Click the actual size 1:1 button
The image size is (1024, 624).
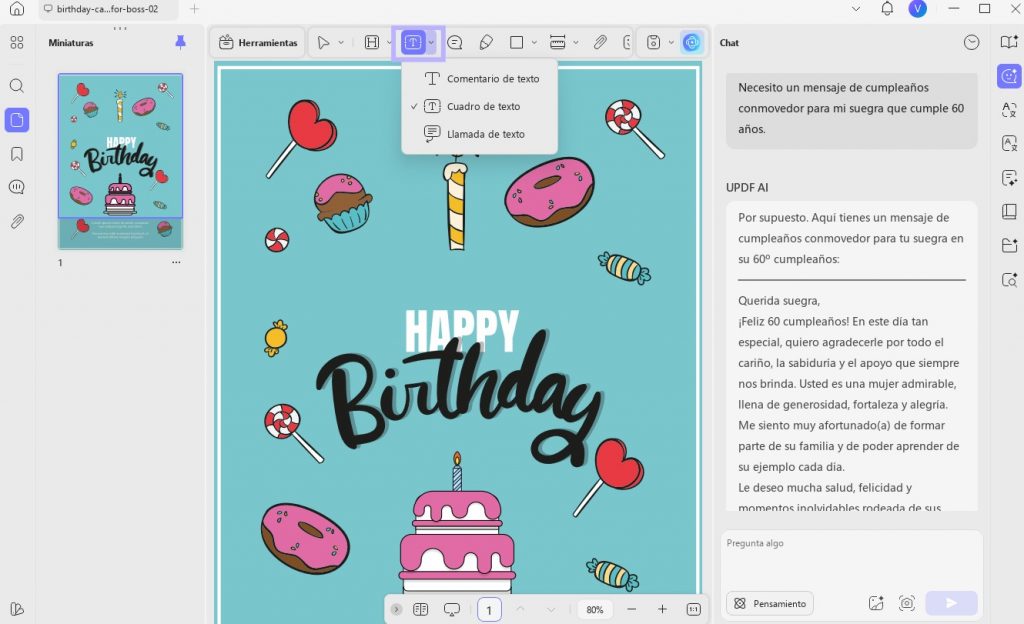coord(694,609)
